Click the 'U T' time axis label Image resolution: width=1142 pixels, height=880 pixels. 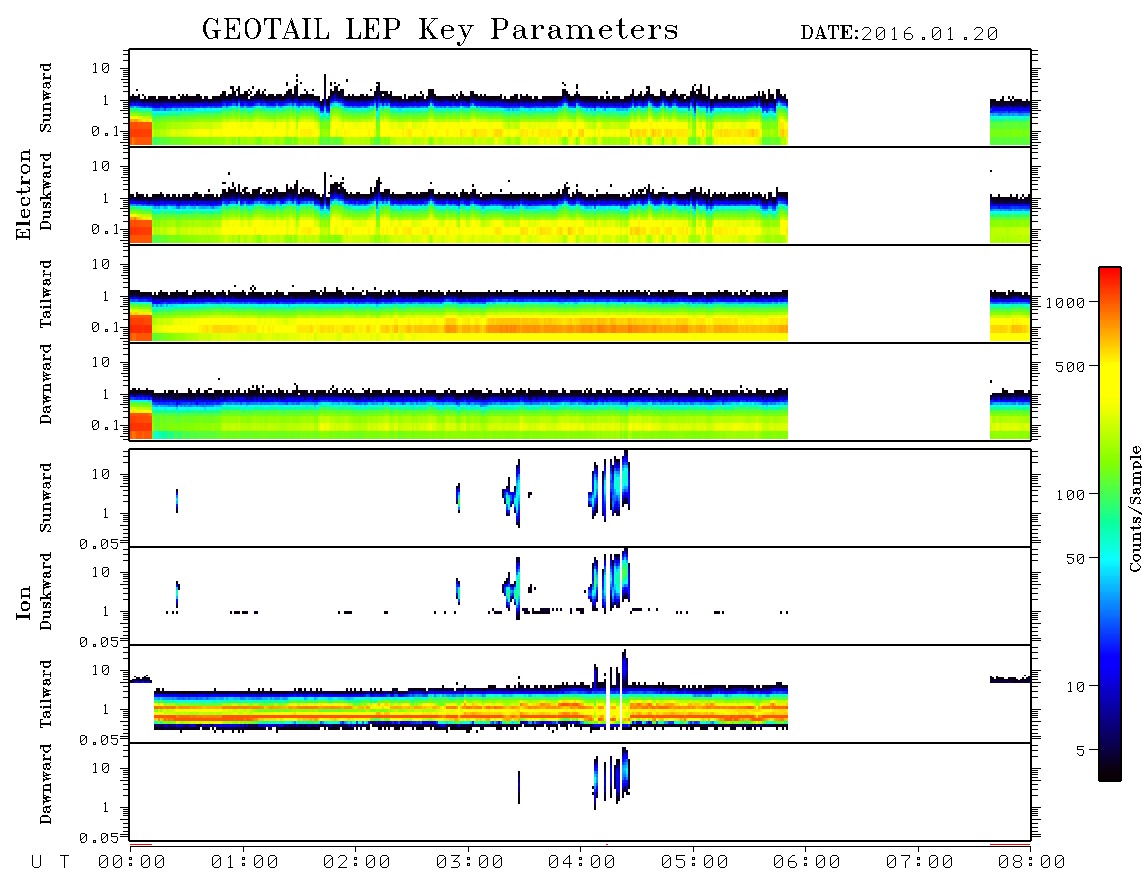coord(50,863)
